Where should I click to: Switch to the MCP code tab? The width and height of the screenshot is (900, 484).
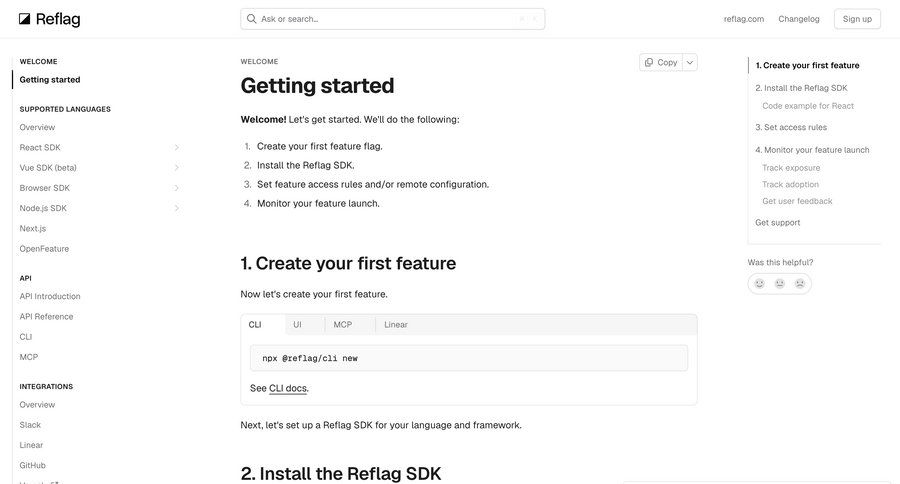coord(343,325)
